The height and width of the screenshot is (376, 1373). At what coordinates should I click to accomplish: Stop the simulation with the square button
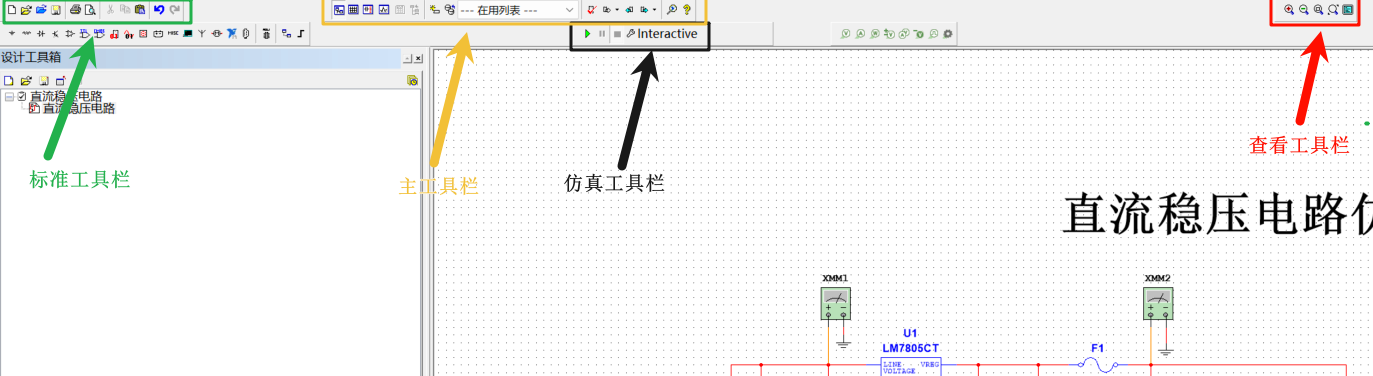617,34
